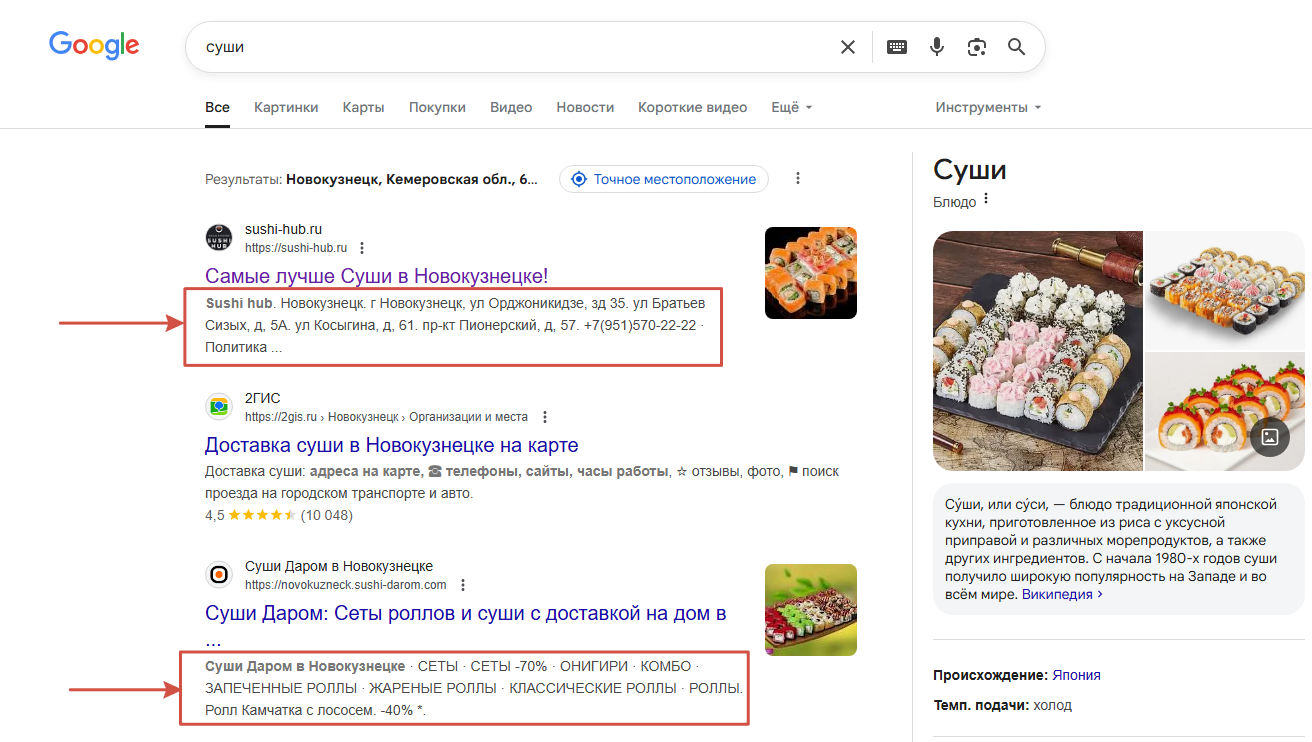Open the on-screen keyboard input tool
The image size is (1312, 742).
896,47
